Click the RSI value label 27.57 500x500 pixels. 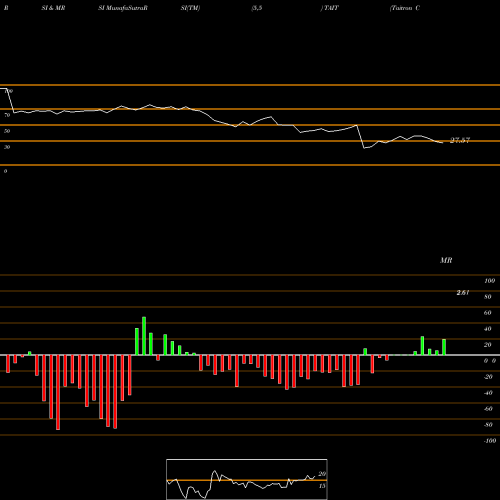[x=460, y=140]
